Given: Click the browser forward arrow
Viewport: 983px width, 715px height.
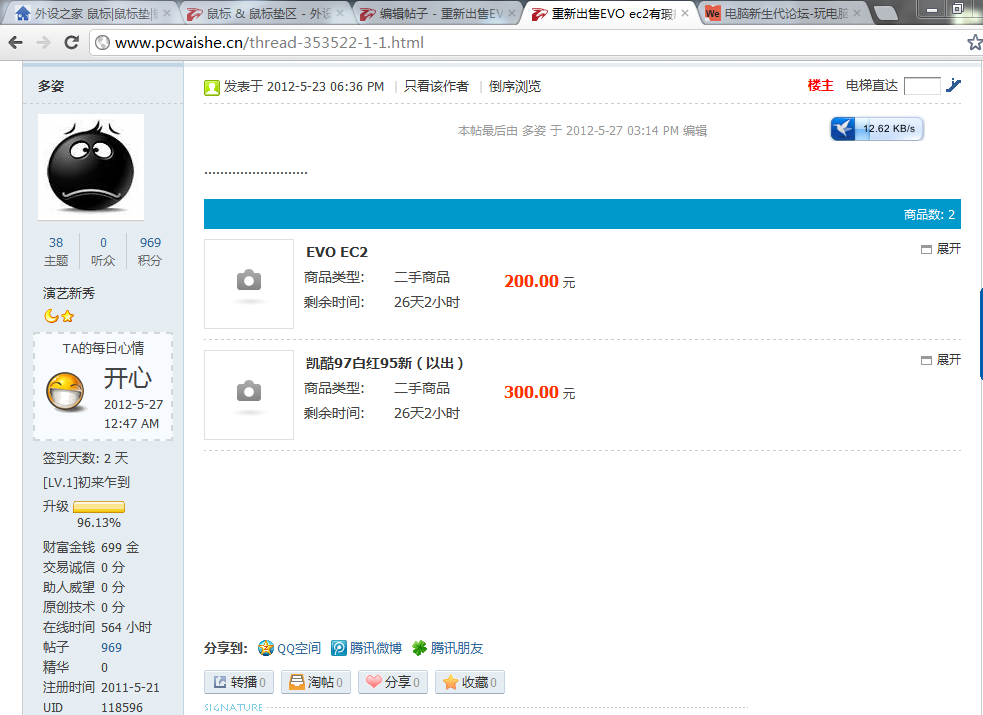Looking at the screenshot, I should (x=43, y=43).
